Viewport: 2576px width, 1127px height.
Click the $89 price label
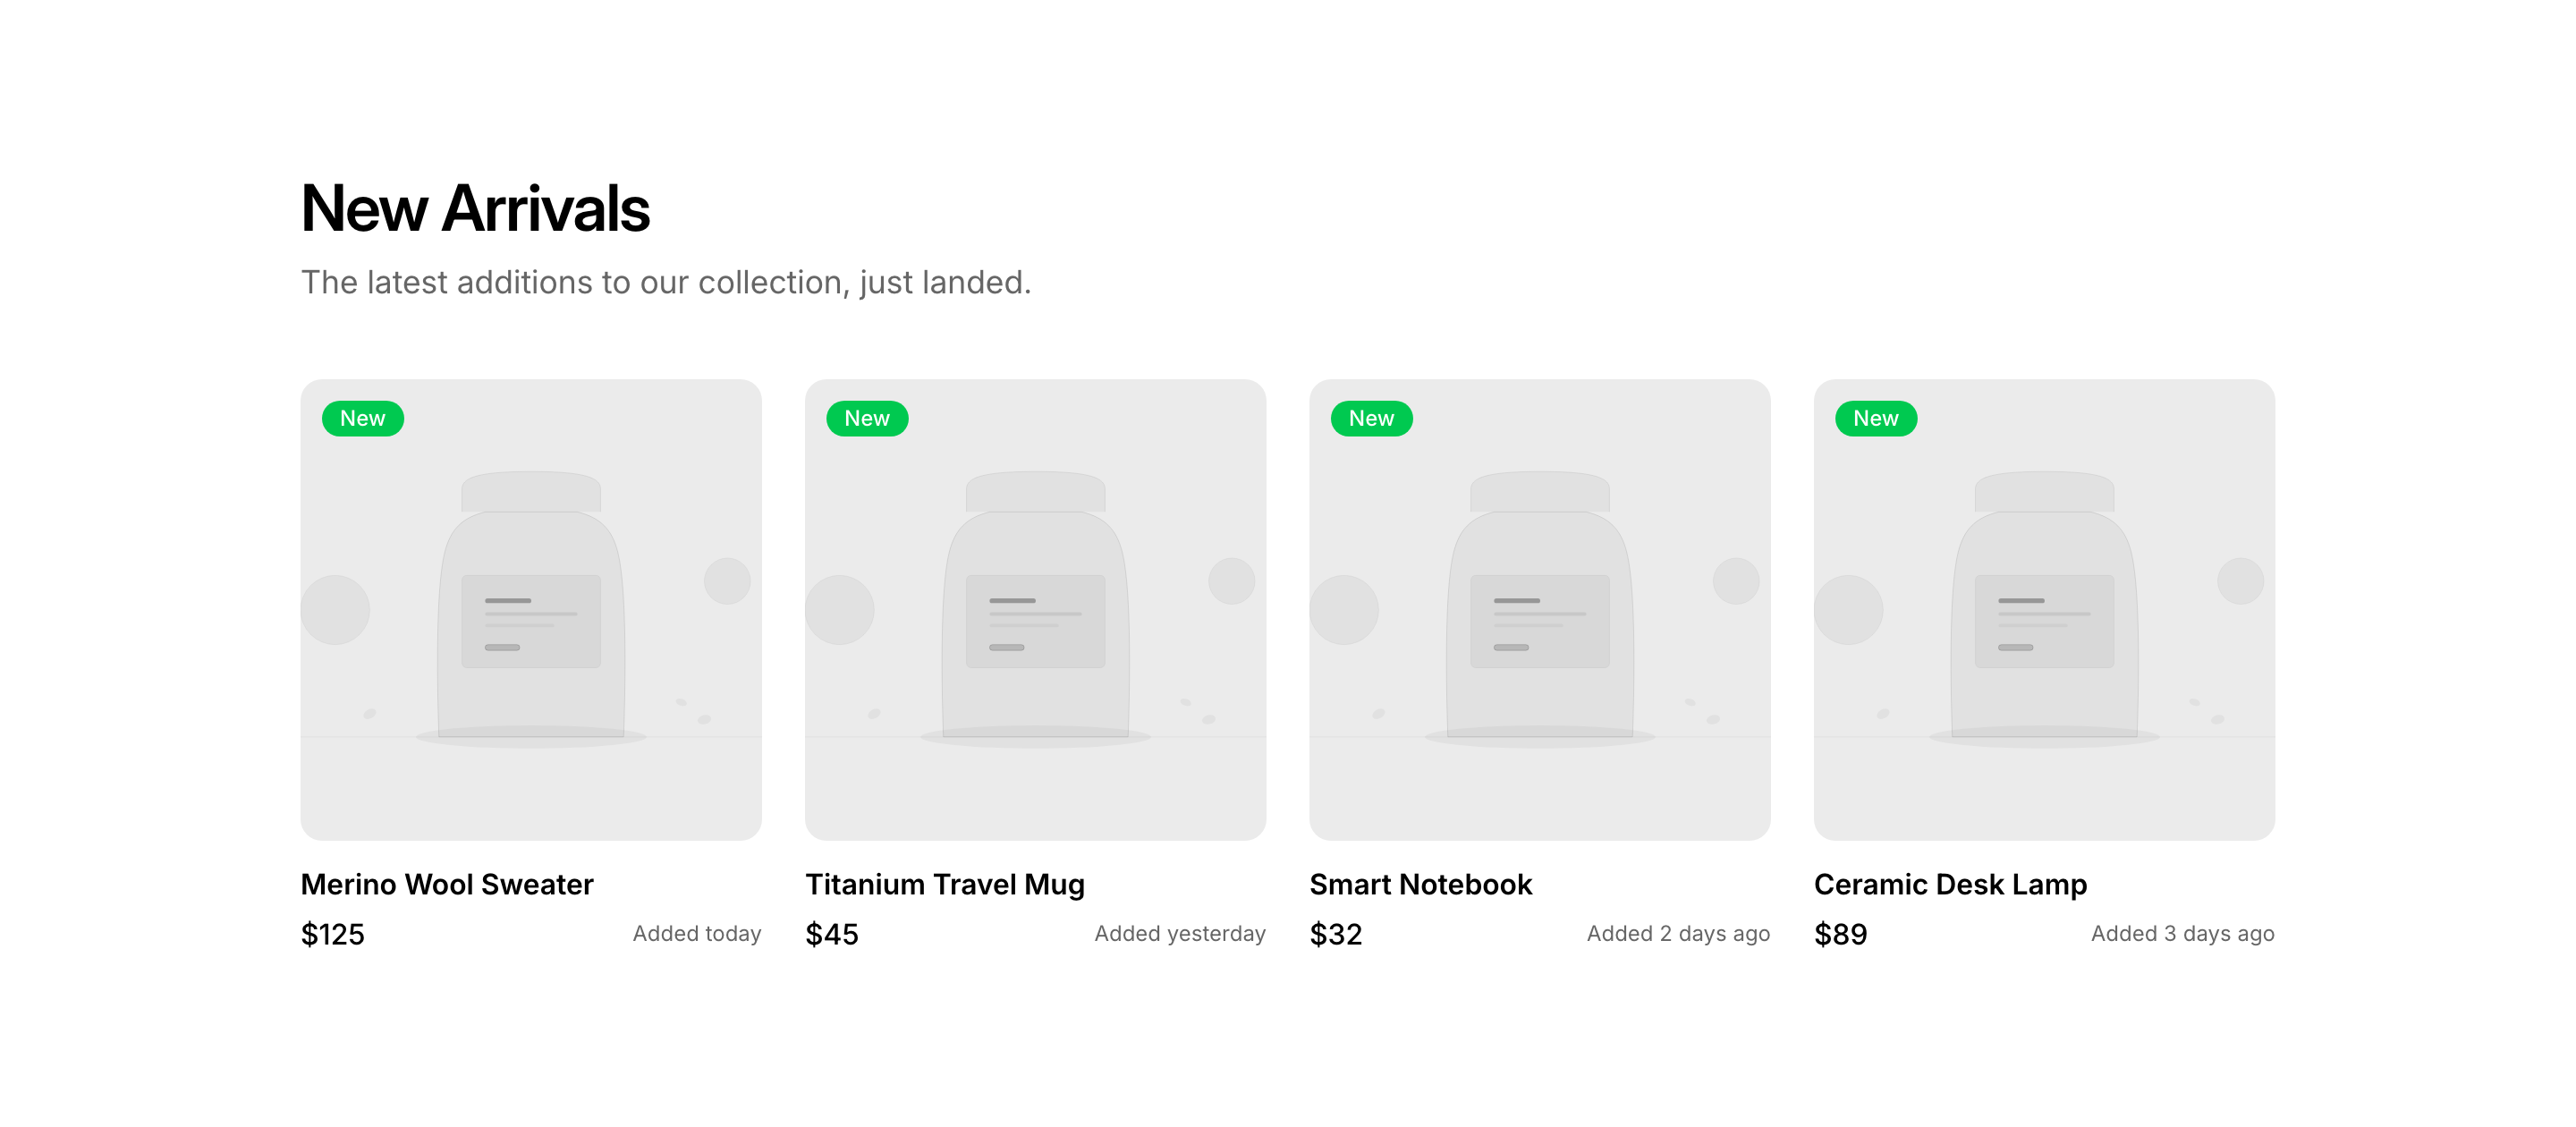pos(1840,934)
